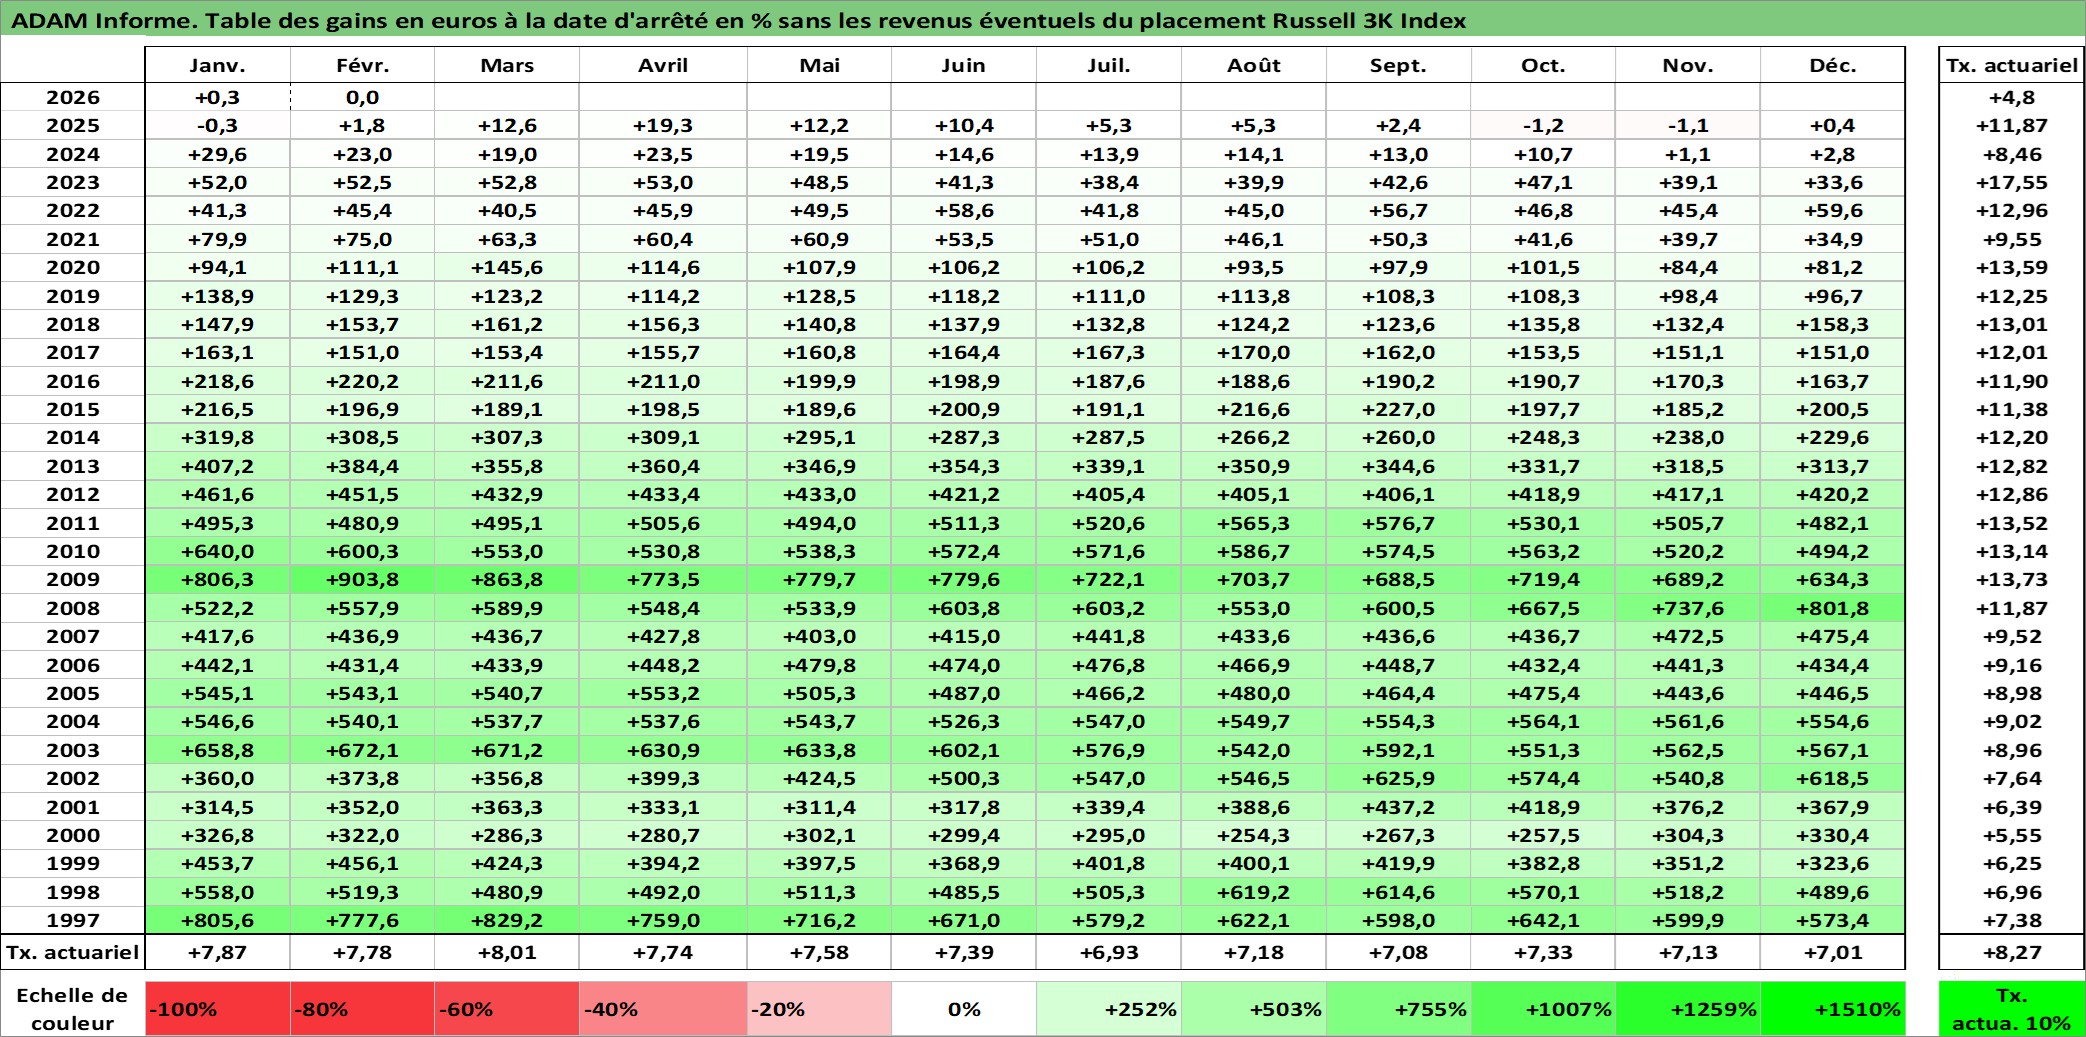Viewport: 2086px width, 1037px height.
Task: Click the Août column header
Action: pyautogui.click(x=1254, y=65)
